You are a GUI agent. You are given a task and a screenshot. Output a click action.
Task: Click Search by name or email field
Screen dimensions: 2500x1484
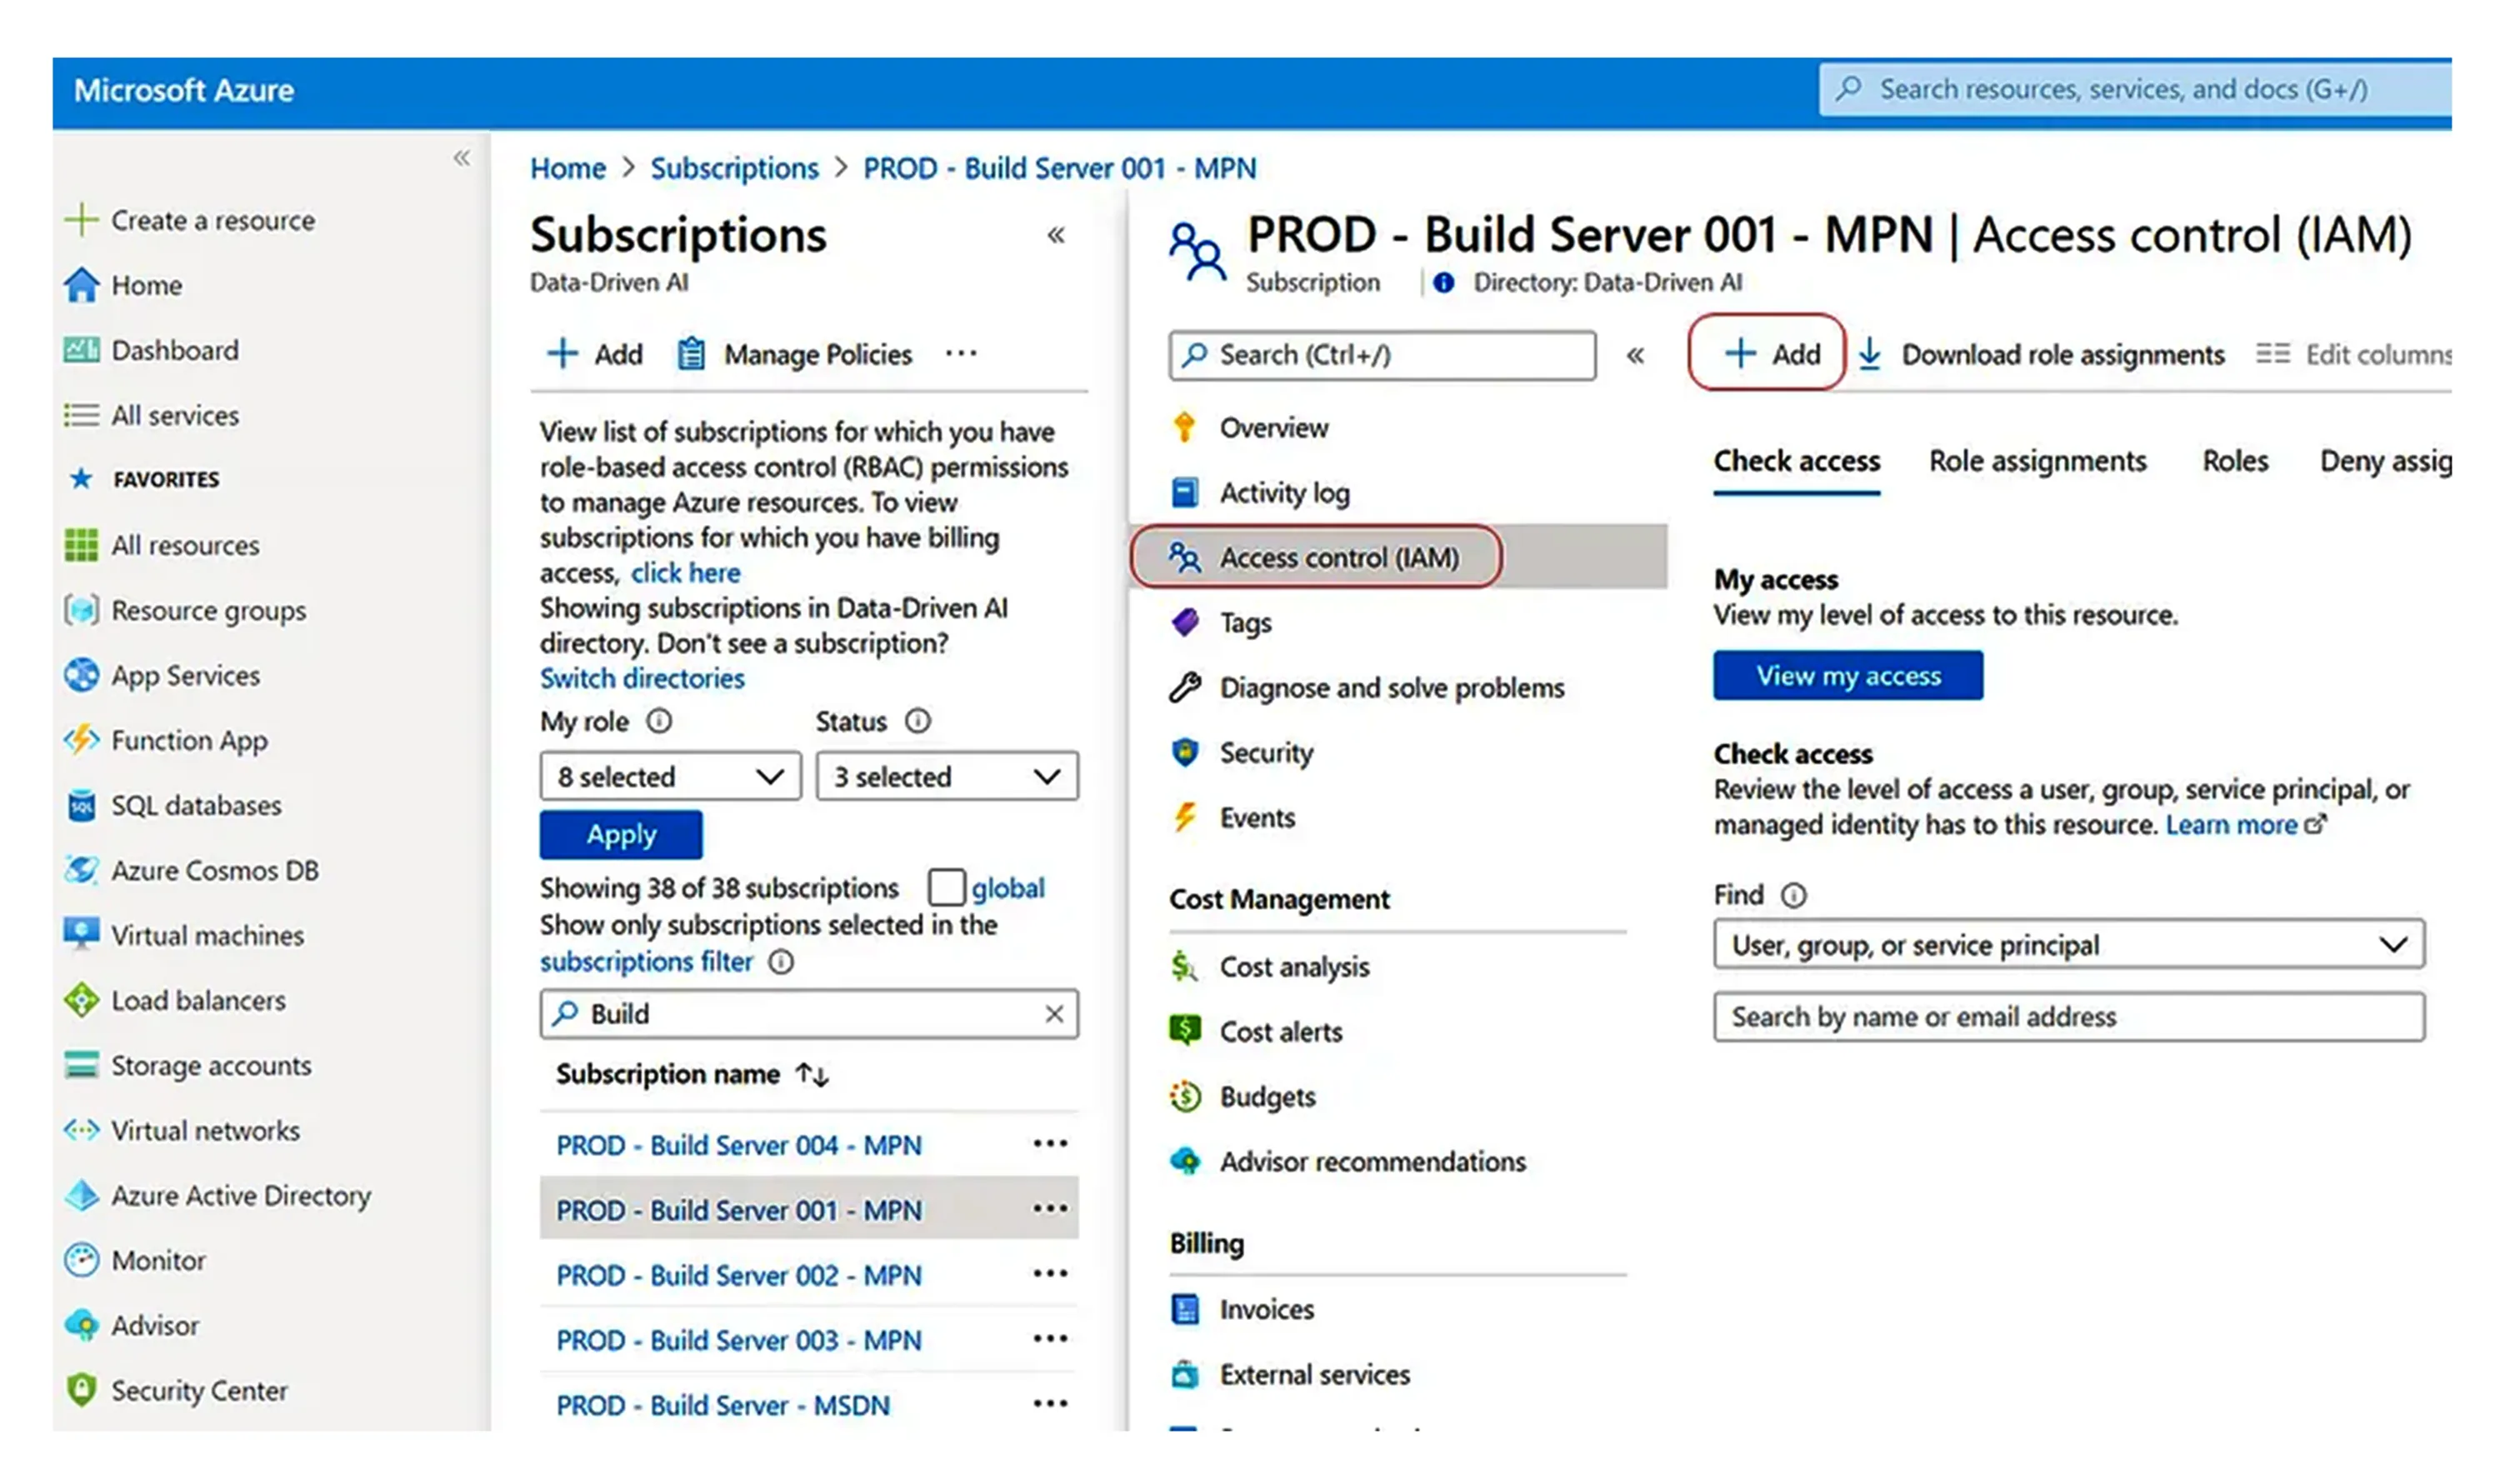tap(2068, 1016)
